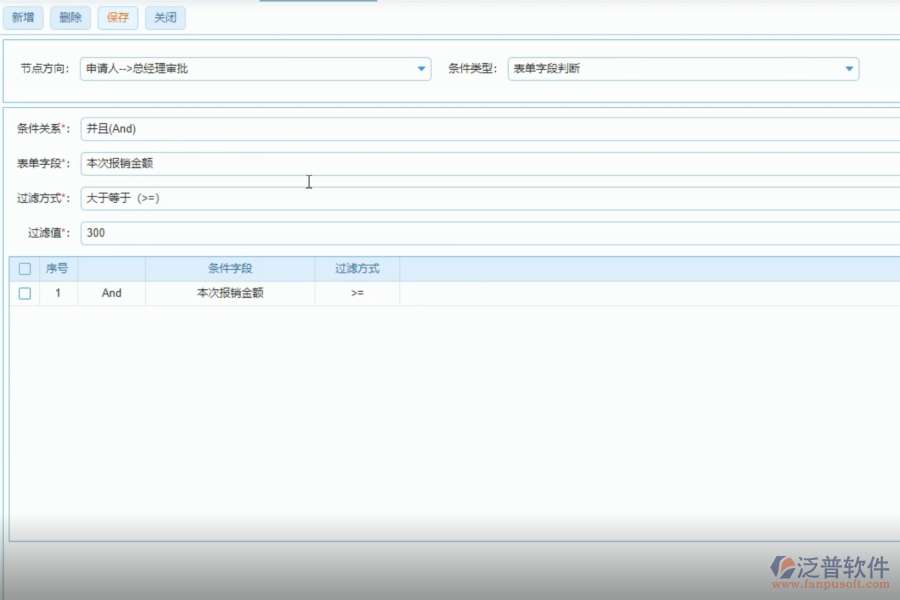This screenshot has width=900, height=600.
Task: Click the >= cell in the condition row
Action: click(x=357, y=292)
